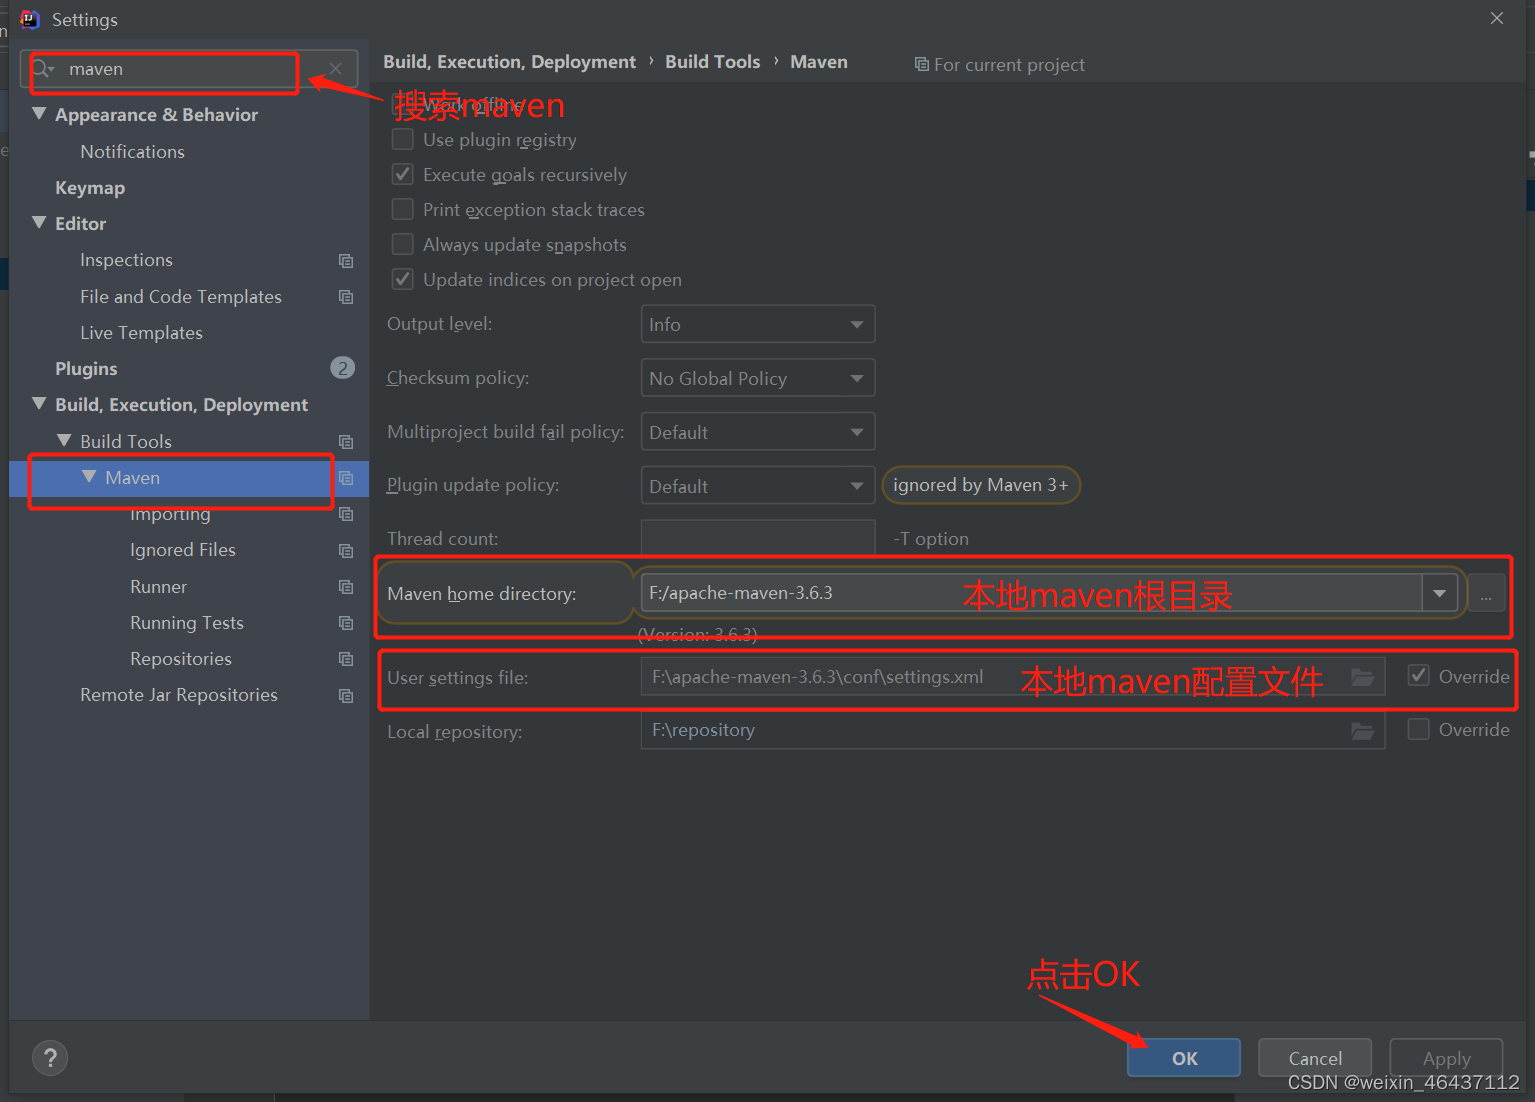The width and height of the screenshot is (1535, 1102).
Task: Enable Always update snapshots
Action: tap(403, 244)
